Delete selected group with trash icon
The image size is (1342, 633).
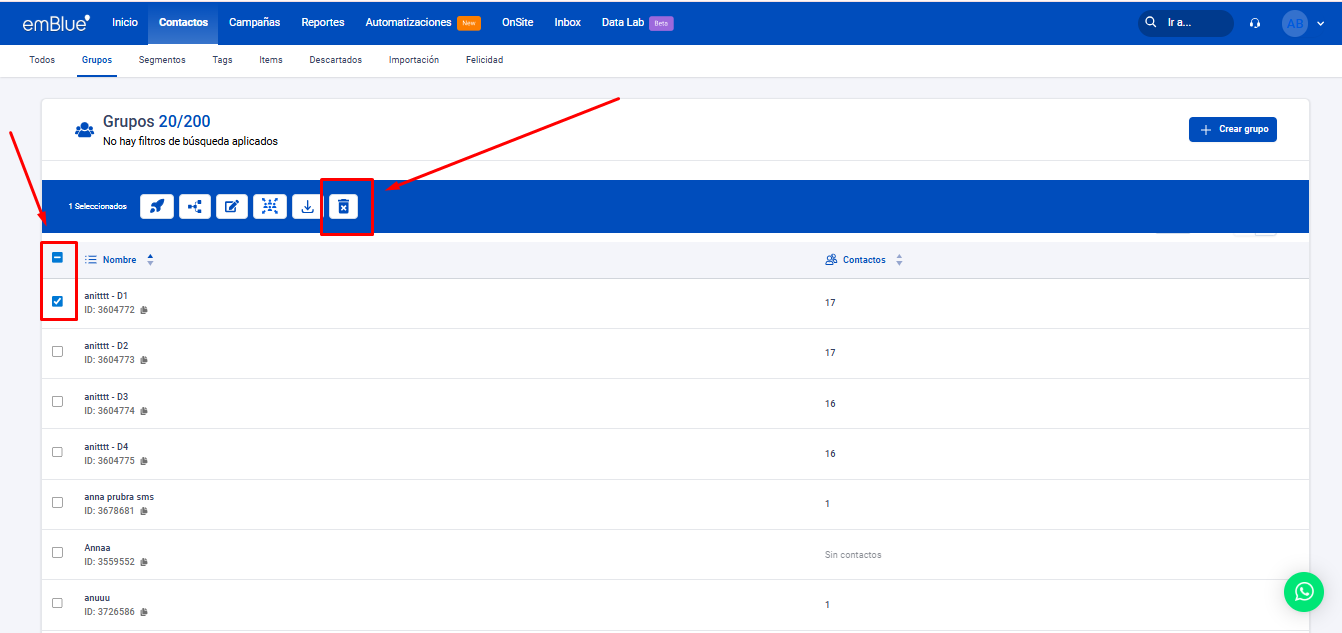[343, 206]
